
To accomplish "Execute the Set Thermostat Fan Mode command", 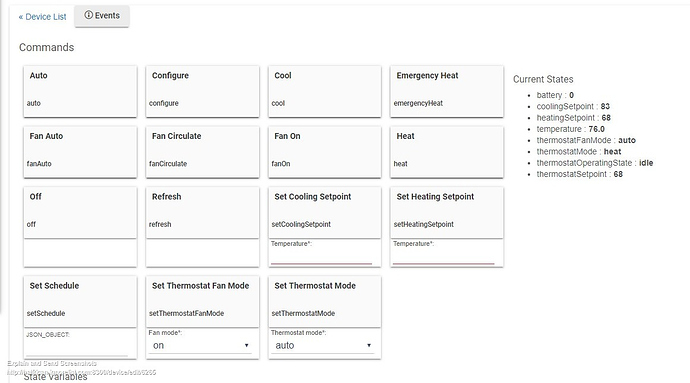I will (x=202, y=302).
